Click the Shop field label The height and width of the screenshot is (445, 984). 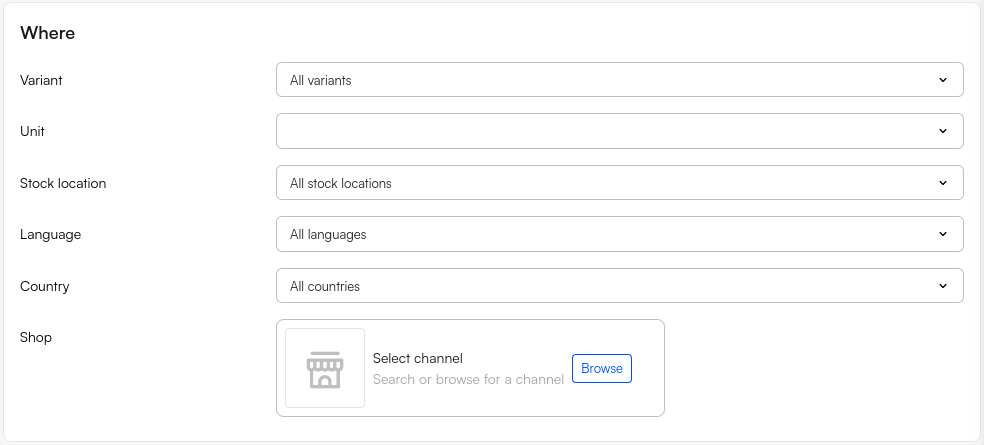coord(36,337)
